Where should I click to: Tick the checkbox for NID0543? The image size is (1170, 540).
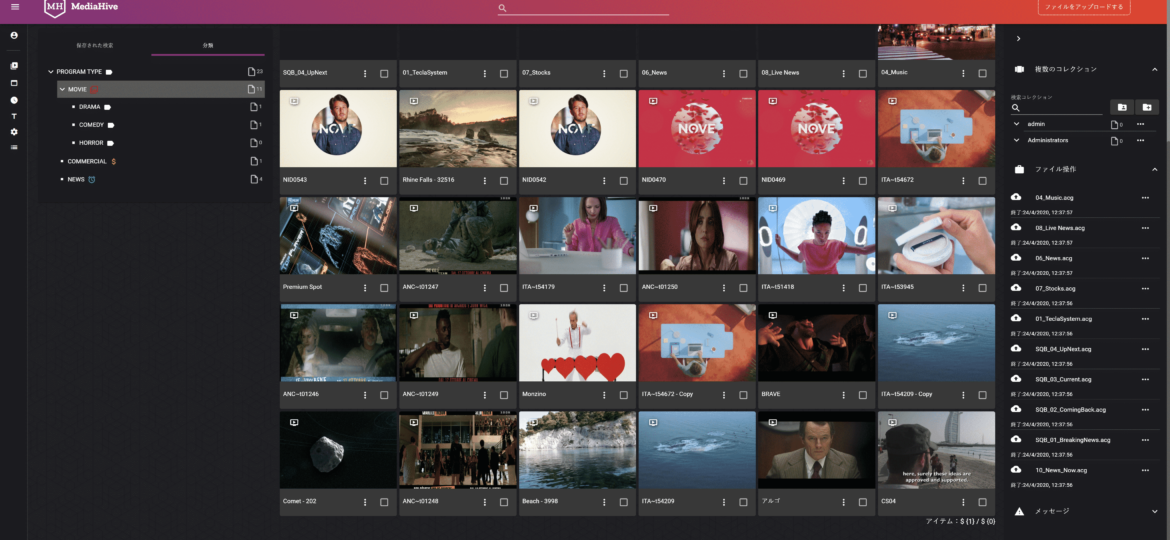(x=384, y=180)
